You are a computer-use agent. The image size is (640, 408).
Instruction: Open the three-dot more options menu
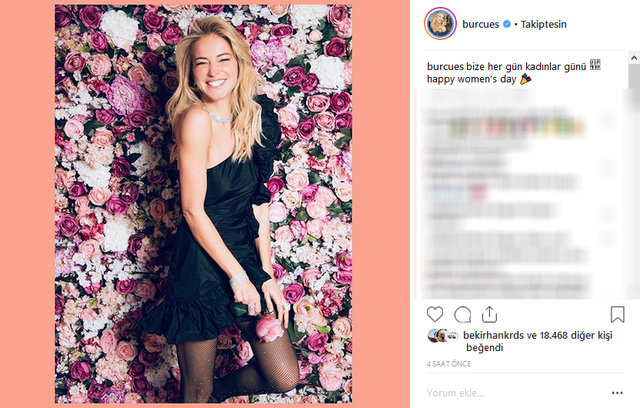point(615,392)
